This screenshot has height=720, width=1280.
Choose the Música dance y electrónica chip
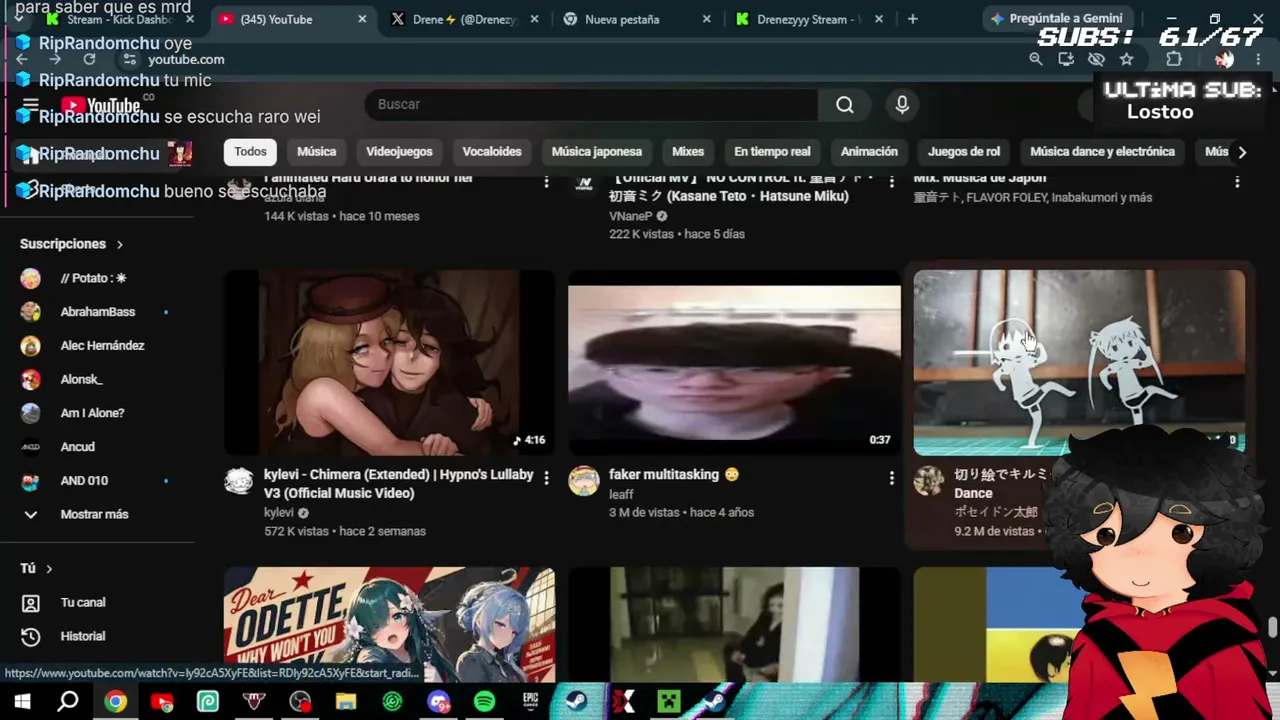coord(1102,152)
